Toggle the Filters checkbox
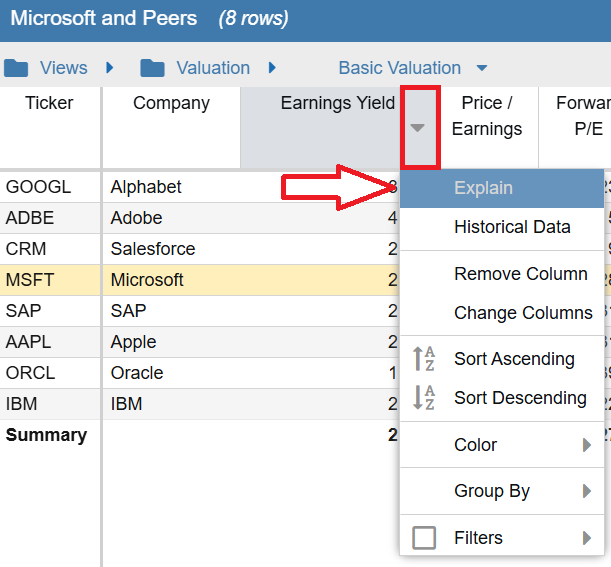Viewport: 611px width, 567px height. [x=424, y=538]
